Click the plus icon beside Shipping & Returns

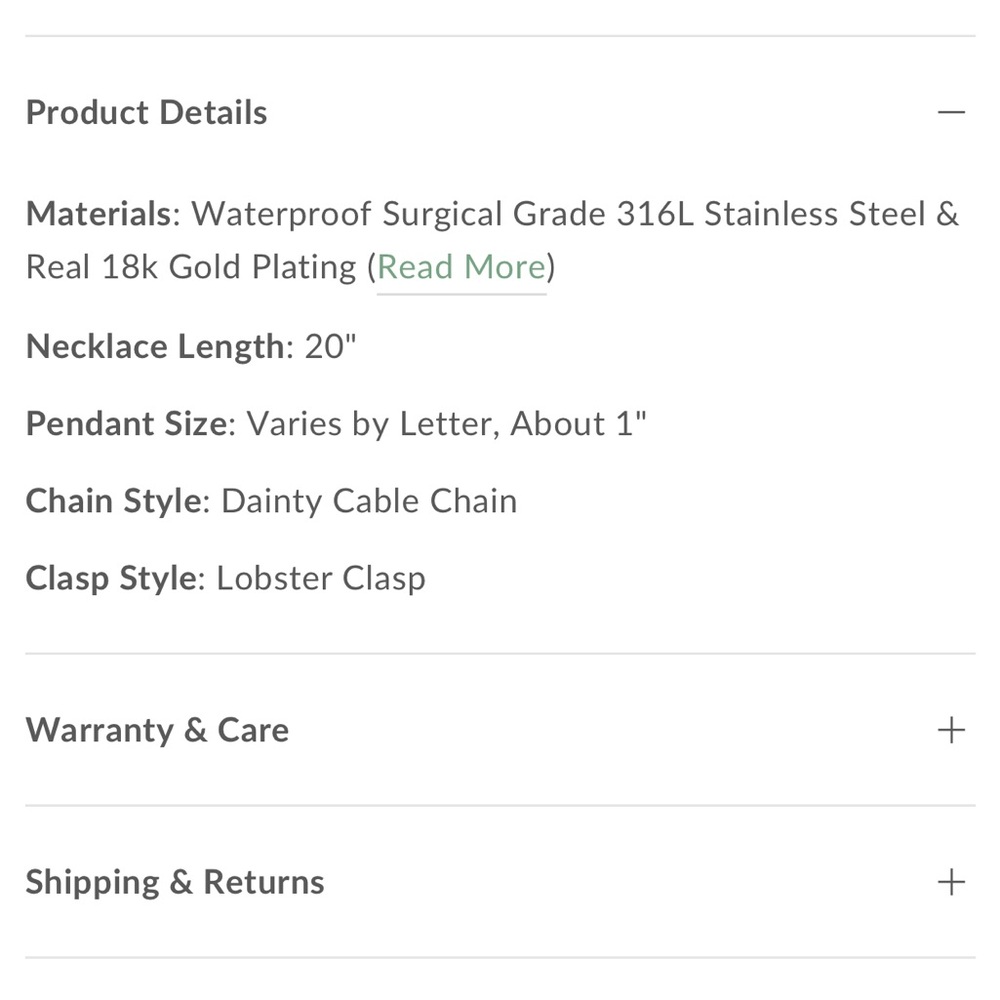click(951, 882)
